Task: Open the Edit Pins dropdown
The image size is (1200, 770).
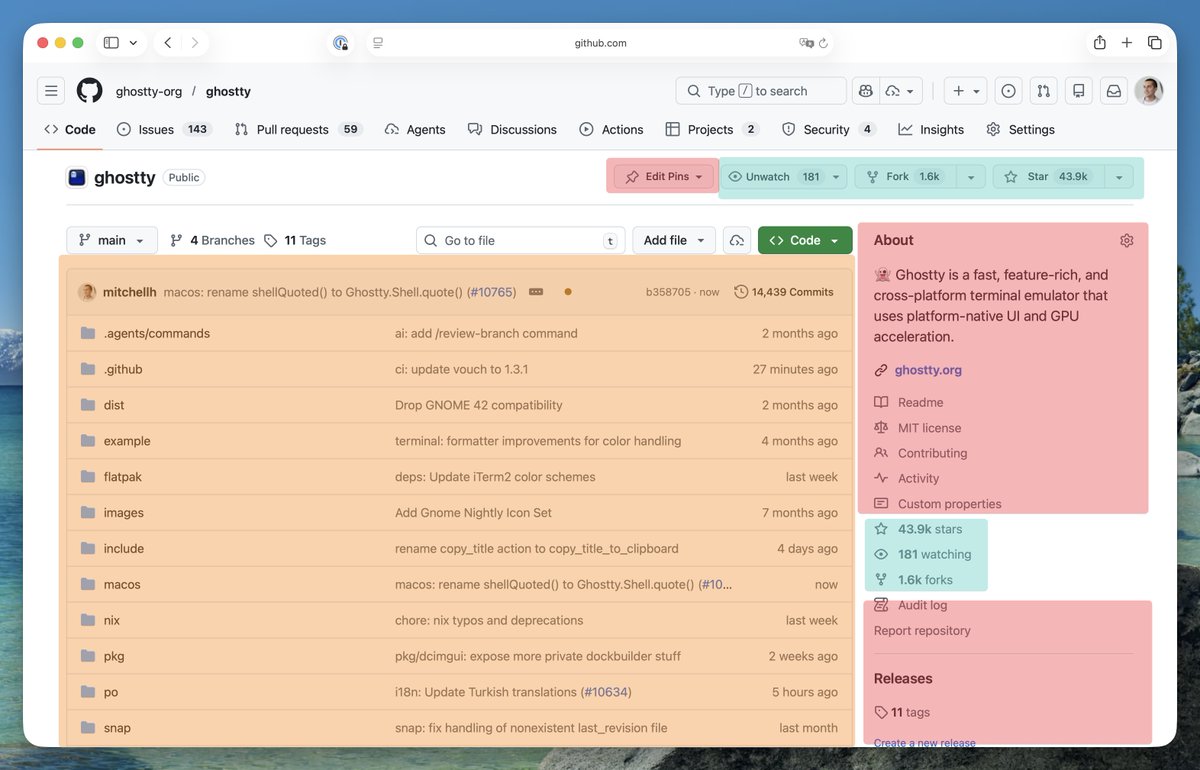Action: point(664,177)
